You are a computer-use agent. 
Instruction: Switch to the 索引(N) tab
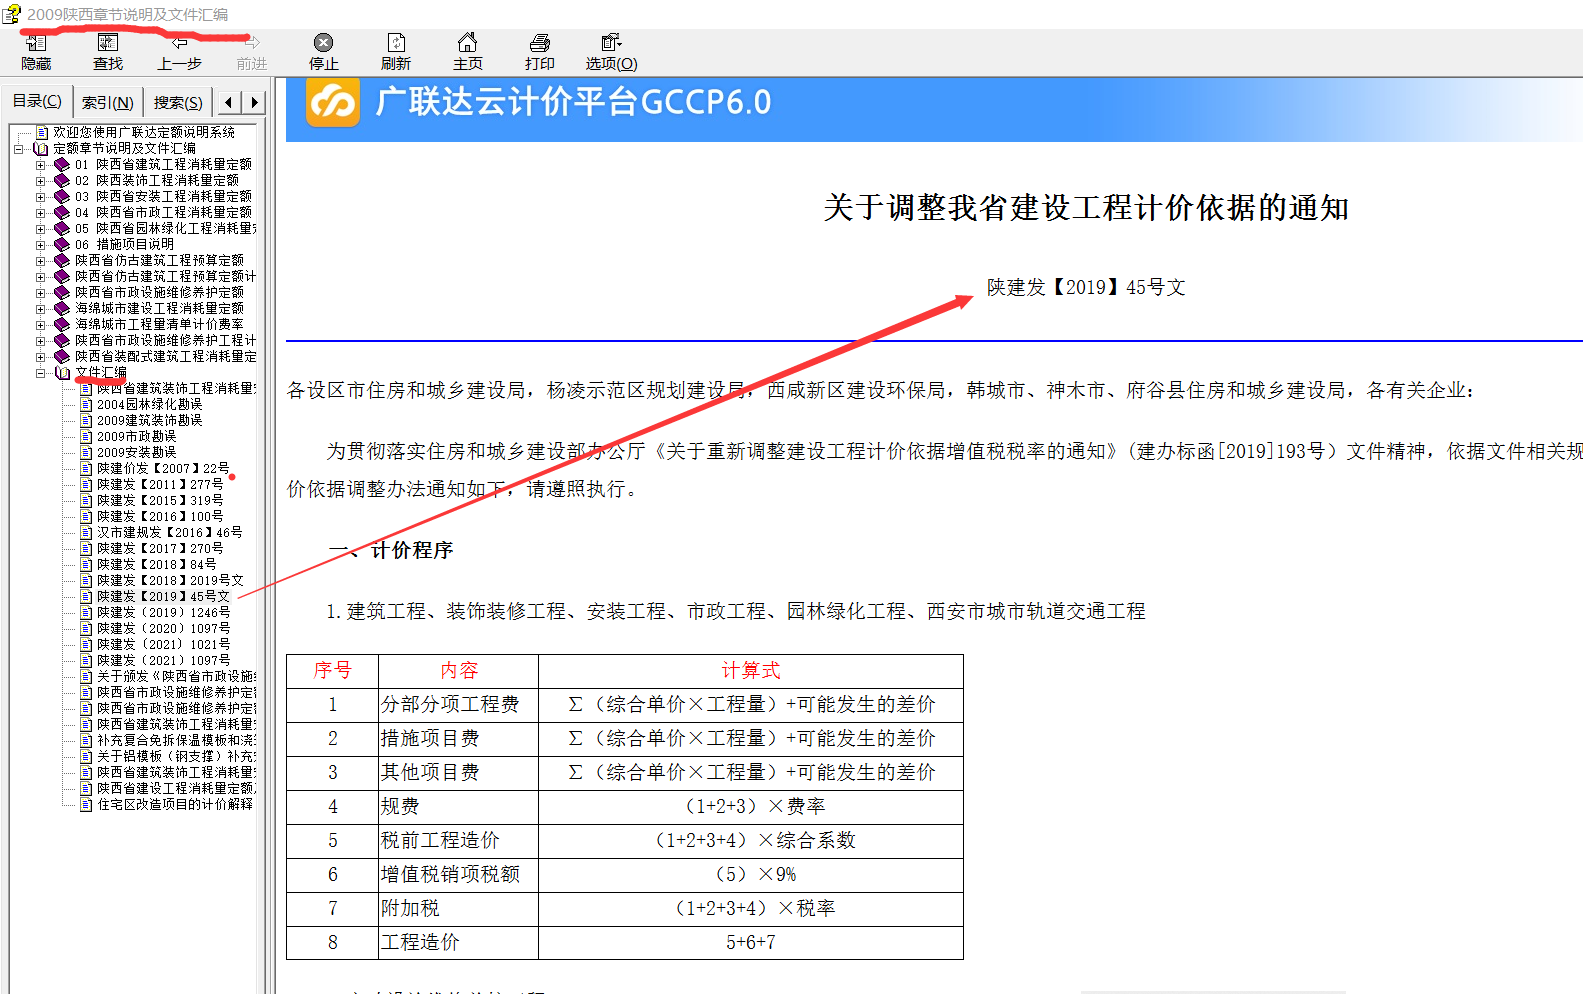tap(107, 102)
